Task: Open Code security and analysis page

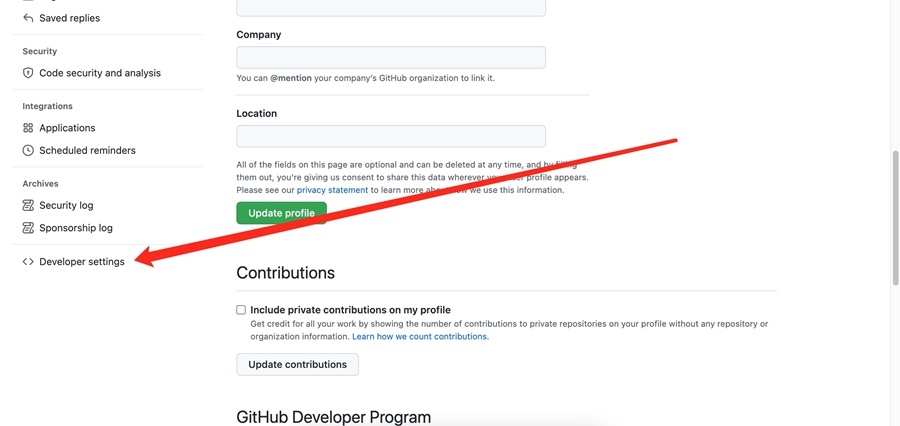Action: [99, 73]
